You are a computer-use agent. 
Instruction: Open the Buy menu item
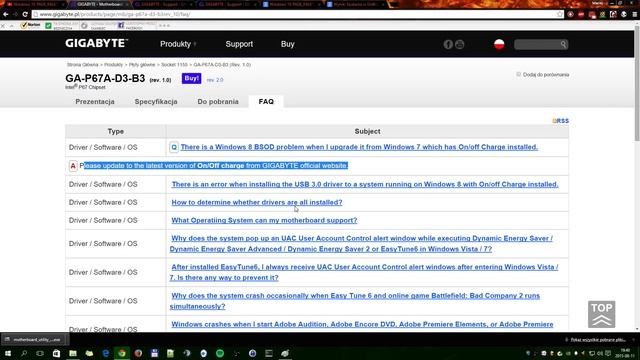(287, 44)
